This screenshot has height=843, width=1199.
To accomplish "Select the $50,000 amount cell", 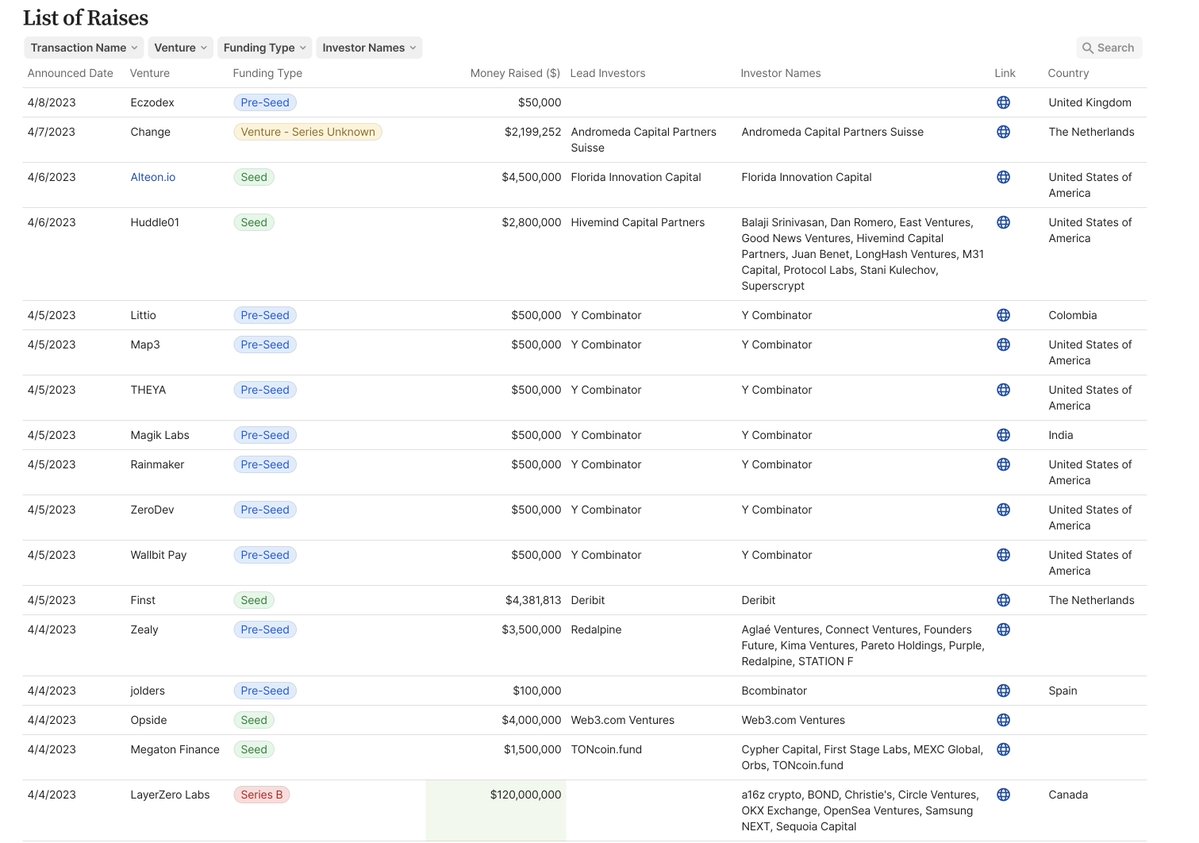I will [540, 103].
